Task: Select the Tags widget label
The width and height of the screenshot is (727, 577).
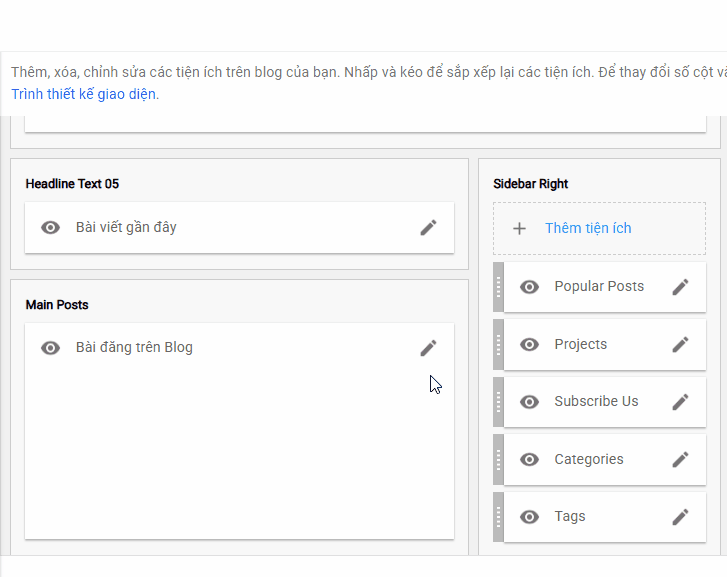Action: pos(570,517)
